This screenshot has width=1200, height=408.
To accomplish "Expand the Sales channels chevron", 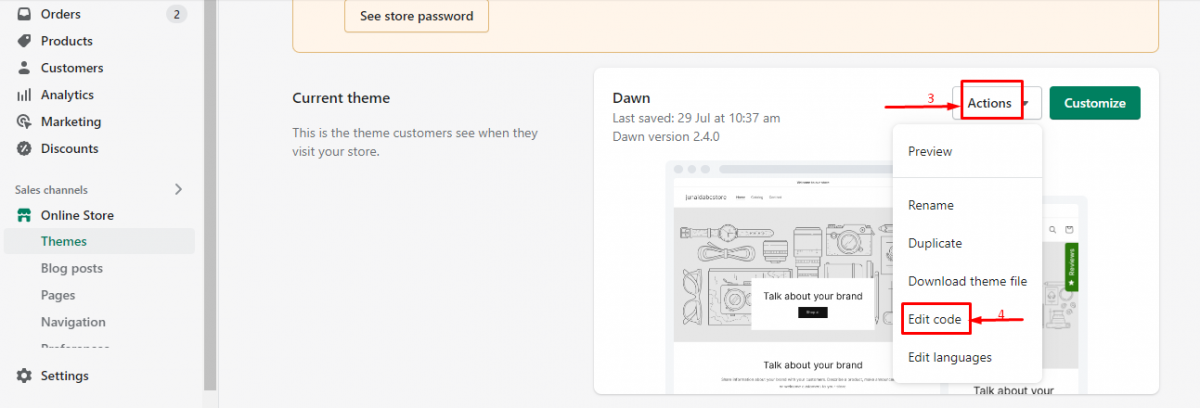I will [x=179, y=189].
